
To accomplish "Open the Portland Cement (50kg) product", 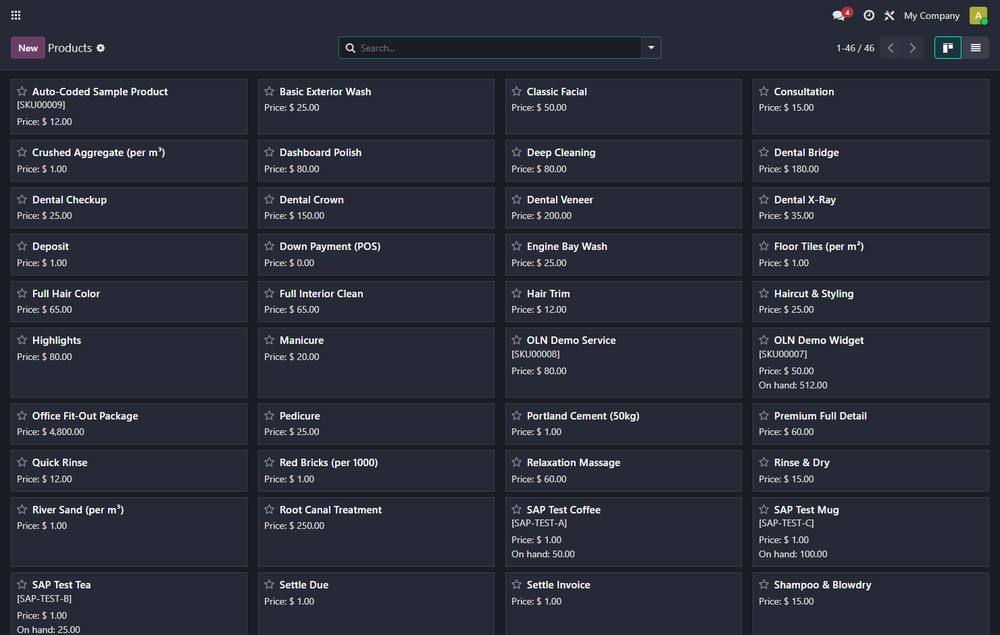I will click(624, 423).
